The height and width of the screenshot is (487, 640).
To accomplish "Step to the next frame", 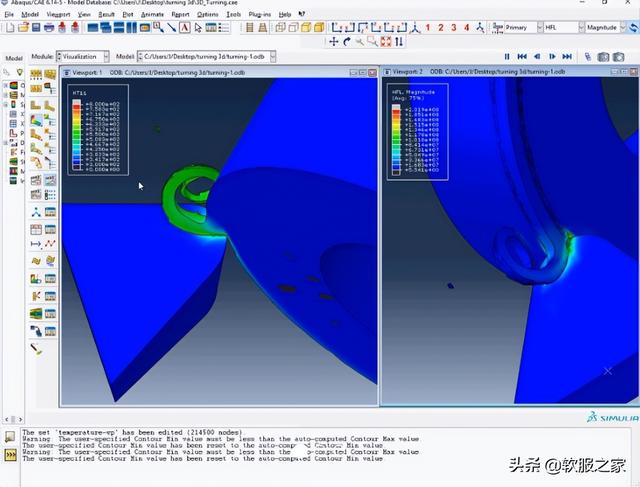I will pos(552,57).
